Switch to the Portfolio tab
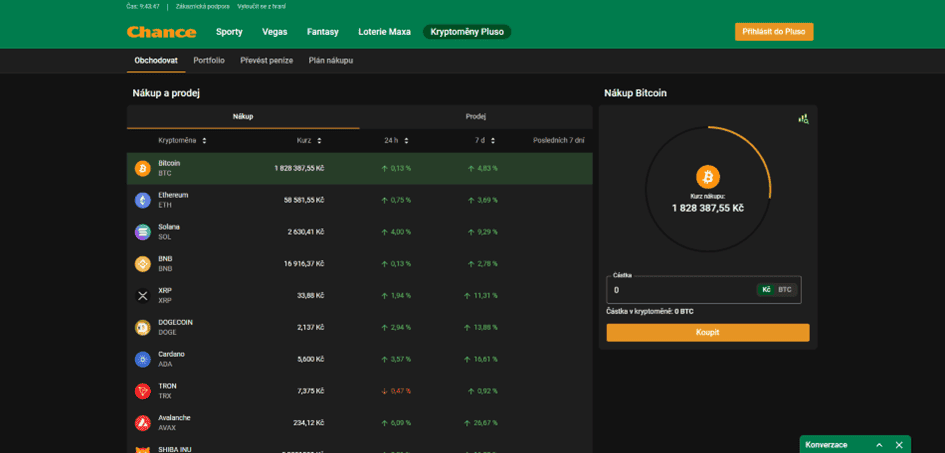The width and height of the screenshot is (945, 453). [x=209, y=61]
